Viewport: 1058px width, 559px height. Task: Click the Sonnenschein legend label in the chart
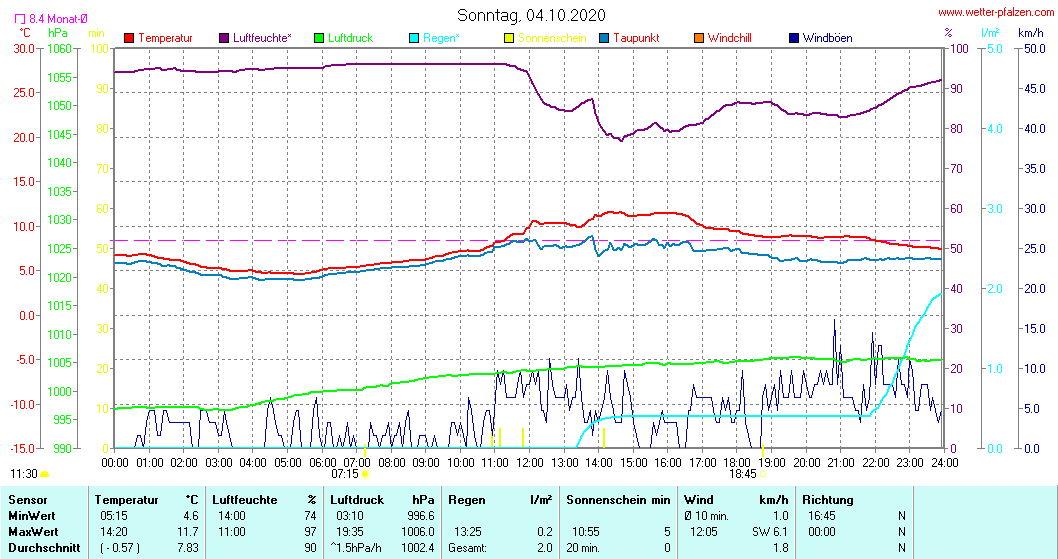[552, 38]
